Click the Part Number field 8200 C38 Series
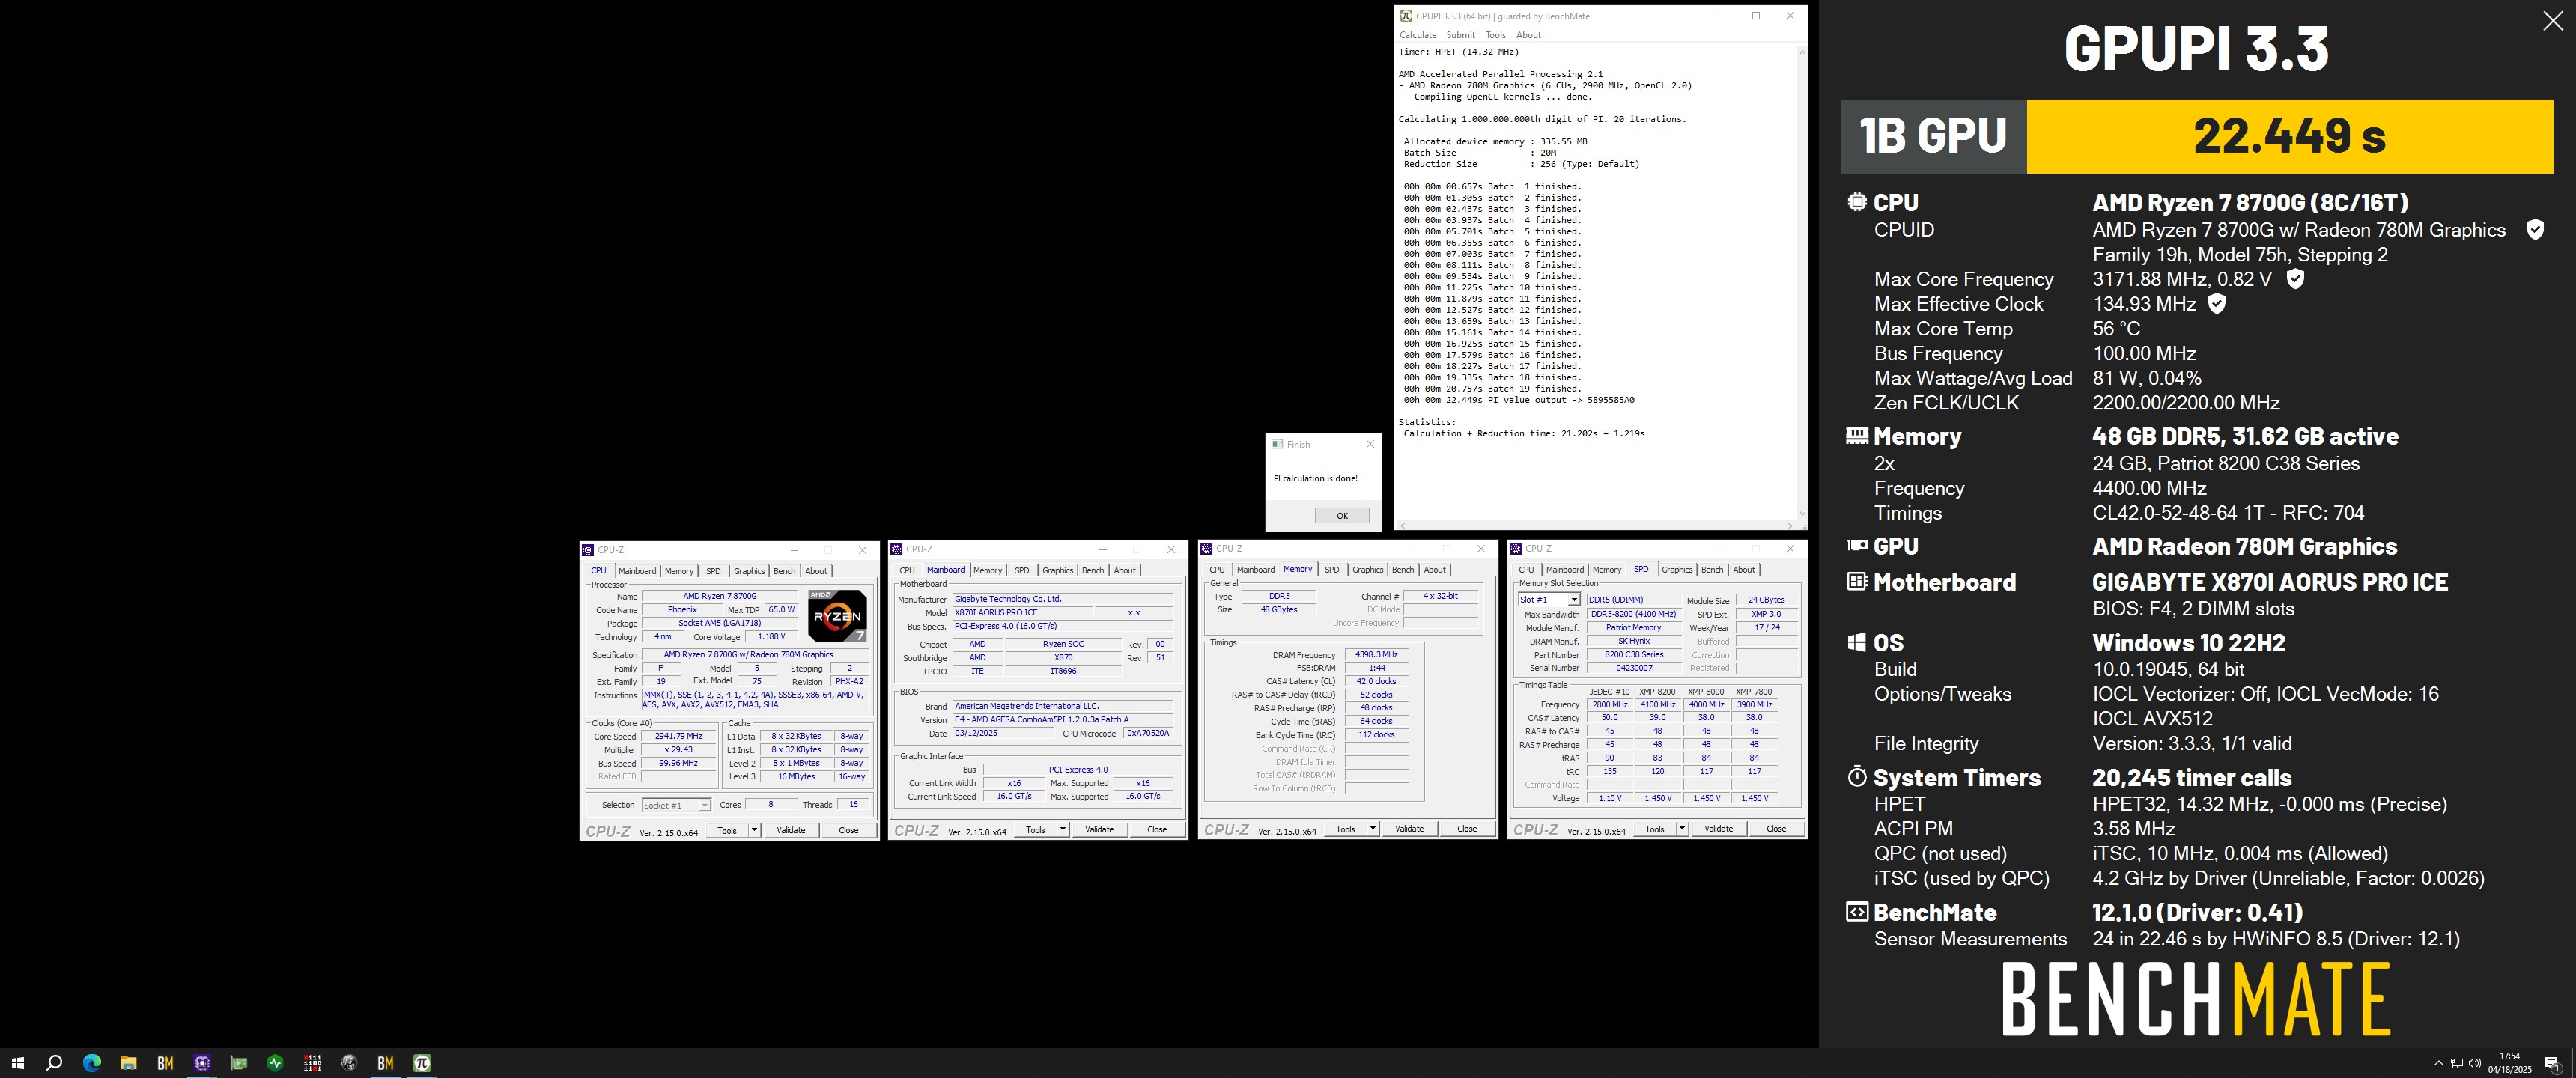 click(1634, 655)
